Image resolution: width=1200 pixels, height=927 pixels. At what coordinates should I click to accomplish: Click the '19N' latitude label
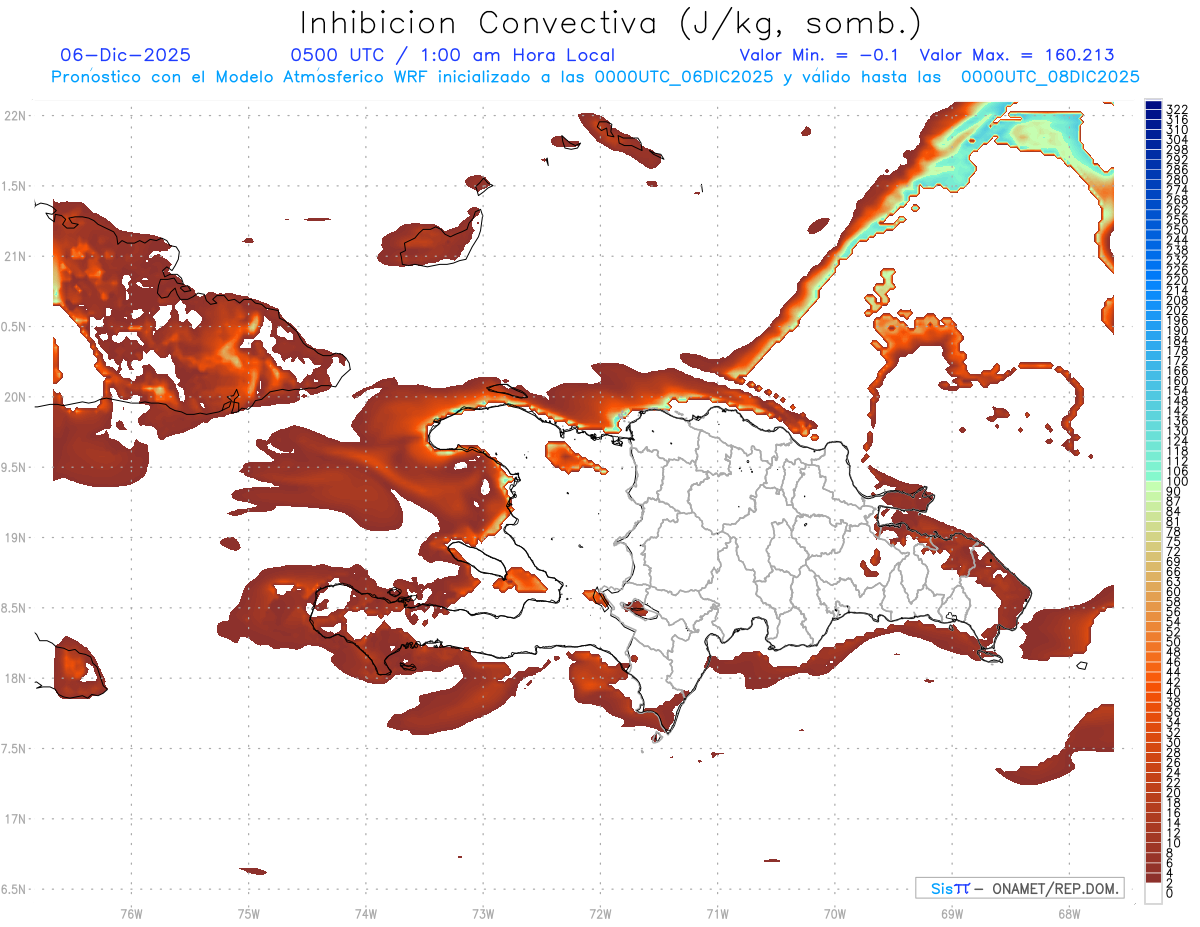[x=15, y=538]
